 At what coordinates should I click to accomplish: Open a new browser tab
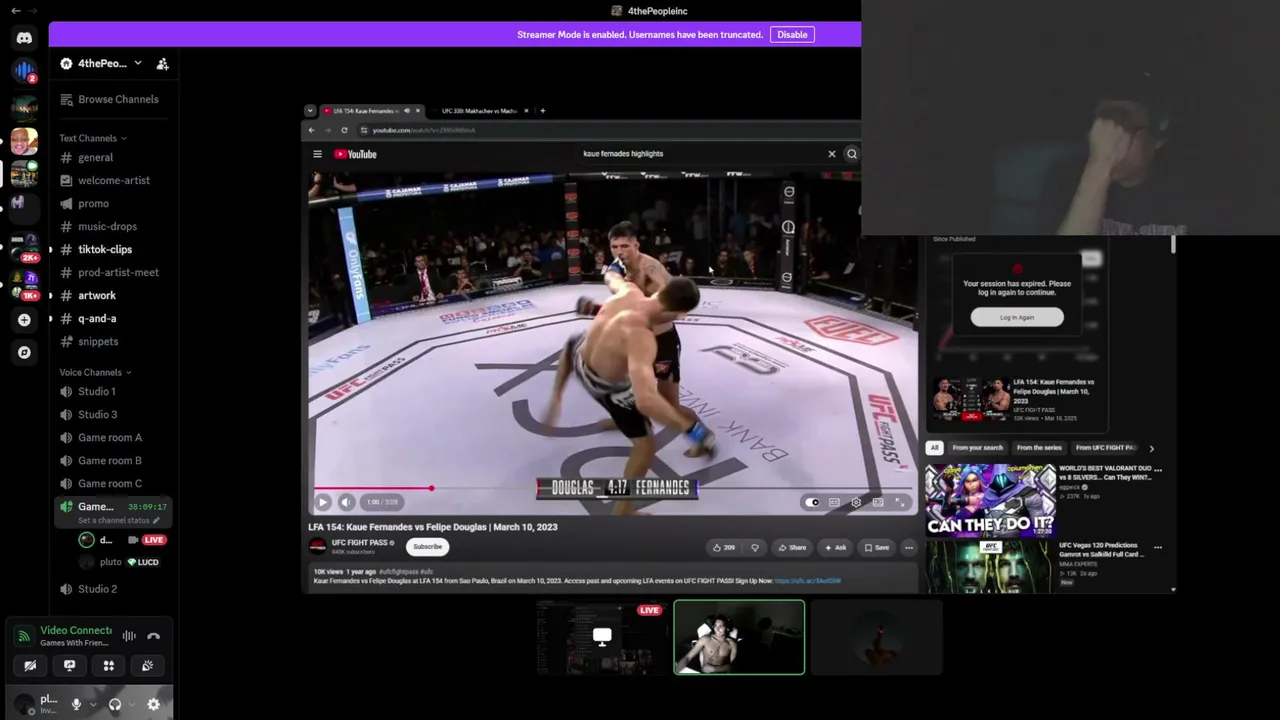pos(542,110)
